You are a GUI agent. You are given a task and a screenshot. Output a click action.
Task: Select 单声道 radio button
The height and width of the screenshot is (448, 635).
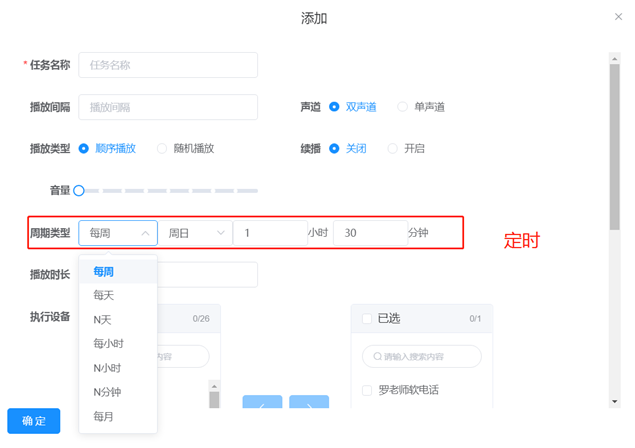403,107
